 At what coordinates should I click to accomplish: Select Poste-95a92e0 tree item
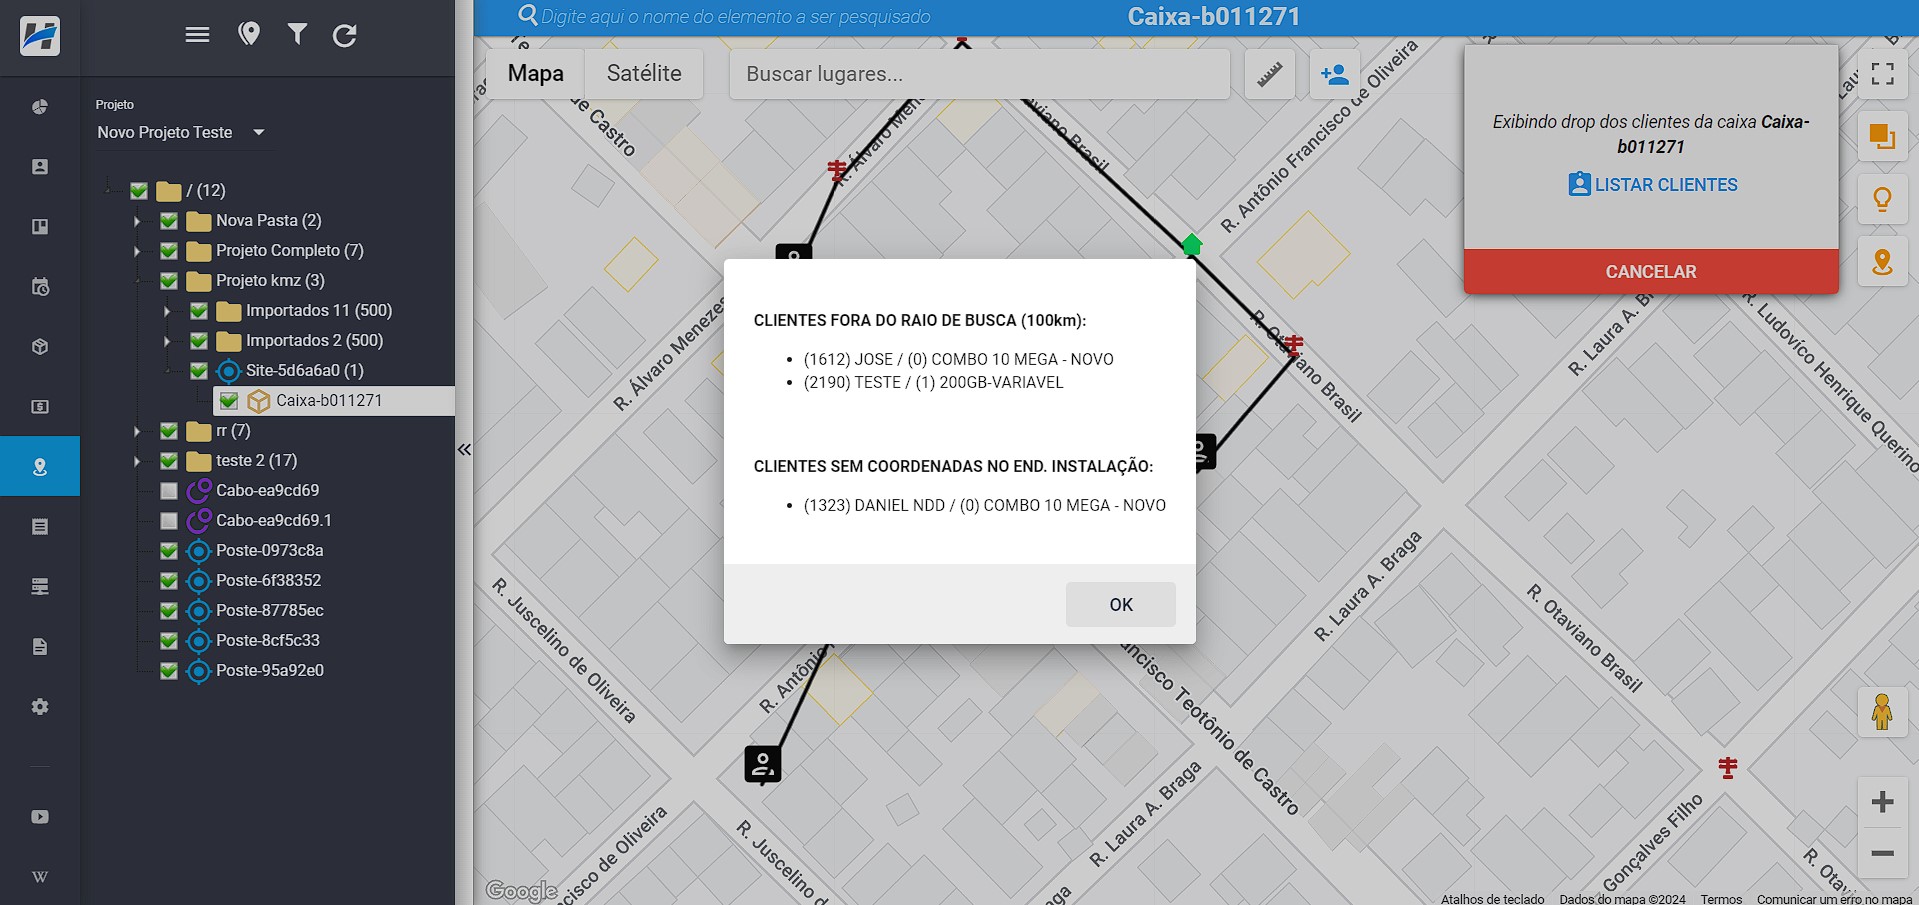270,670
